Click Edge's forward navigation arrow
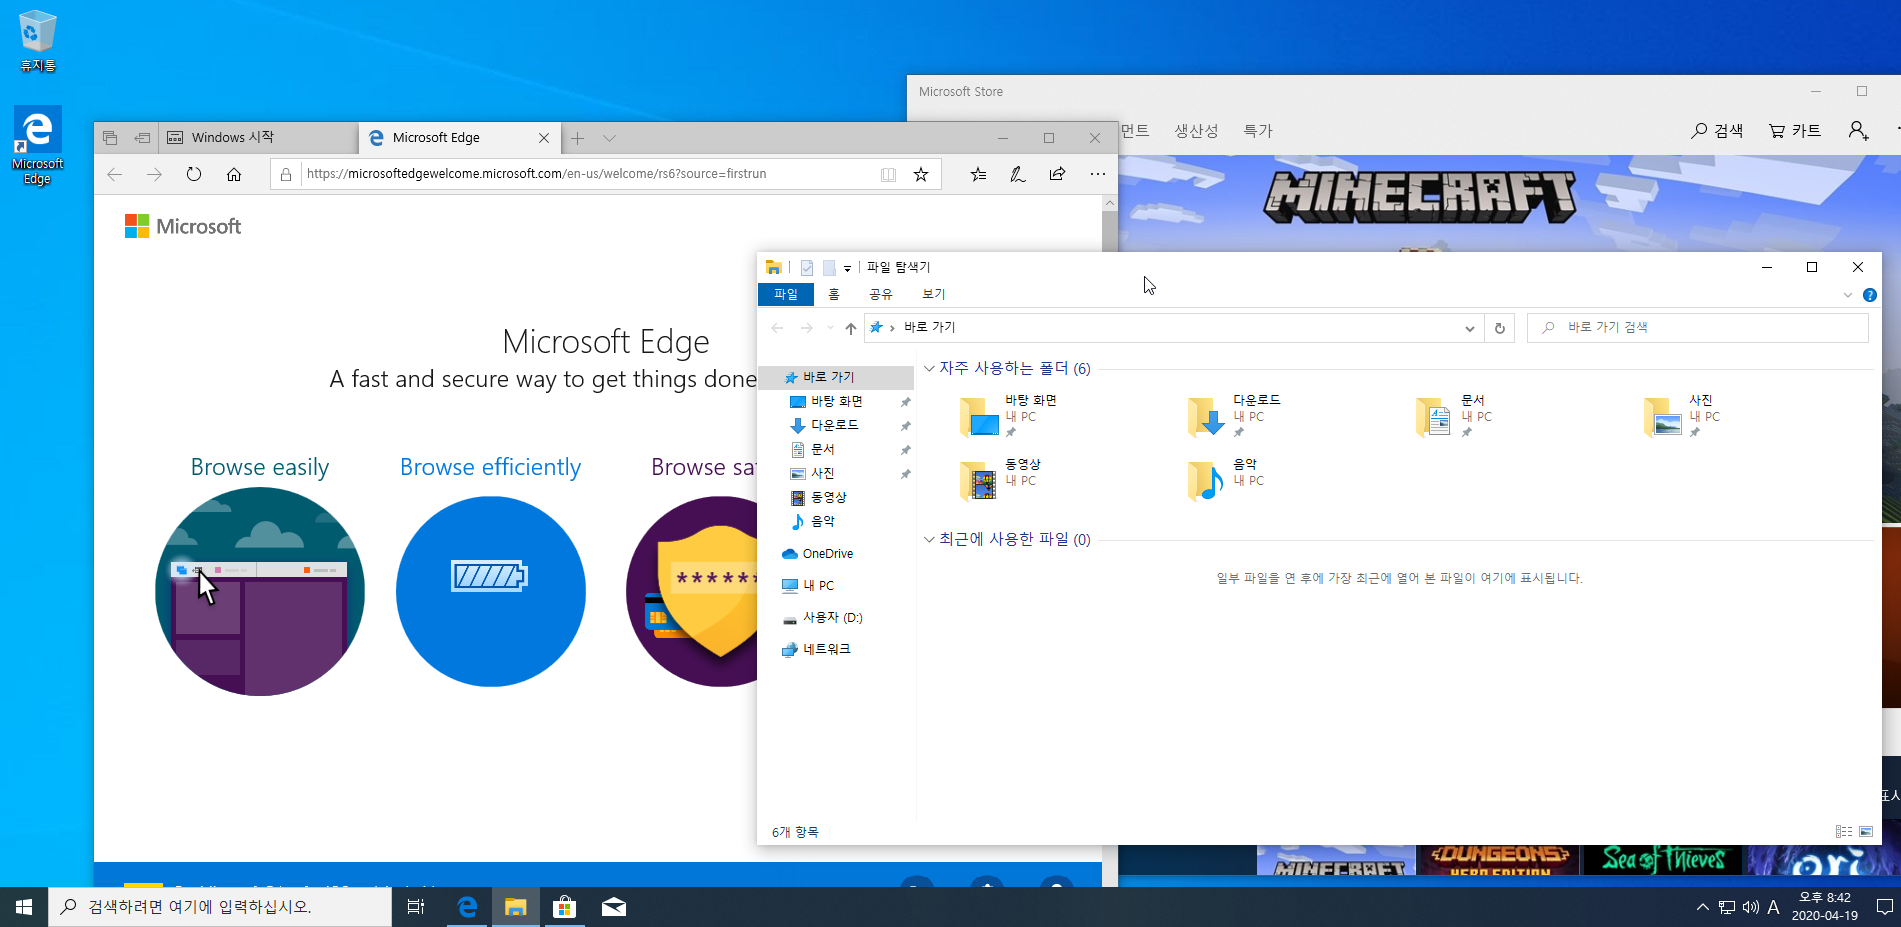Image resolution: width=1901 pixels, height=927 pixels. click(154, 174)
